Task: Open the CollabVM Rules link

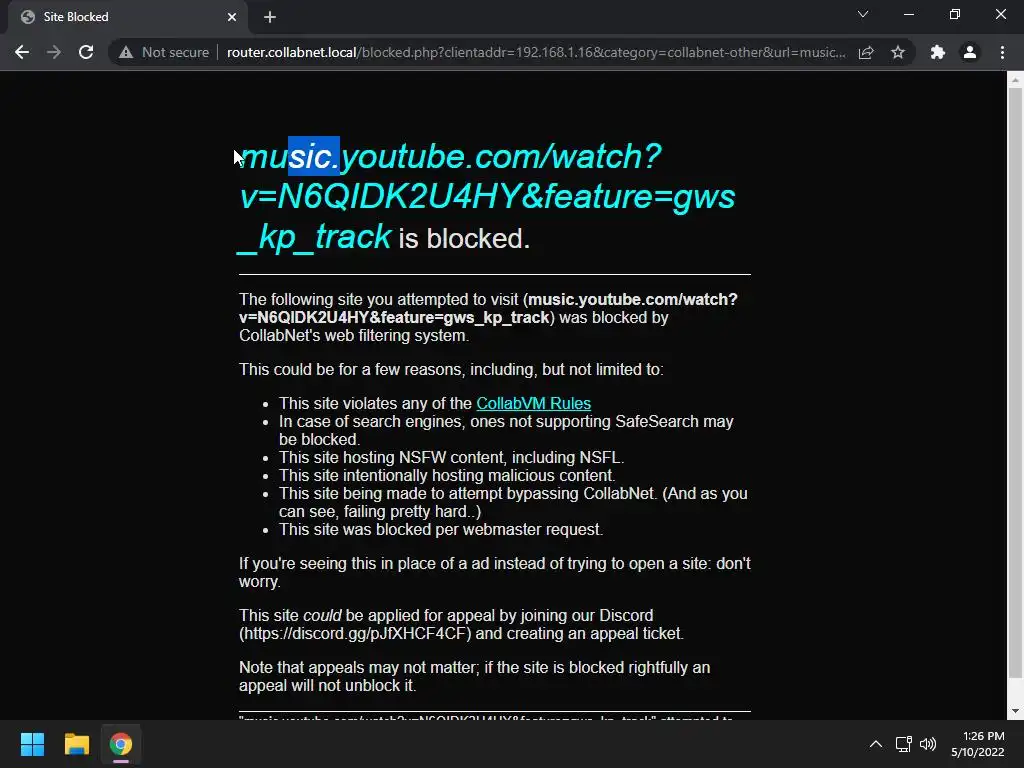Action: 534,404
